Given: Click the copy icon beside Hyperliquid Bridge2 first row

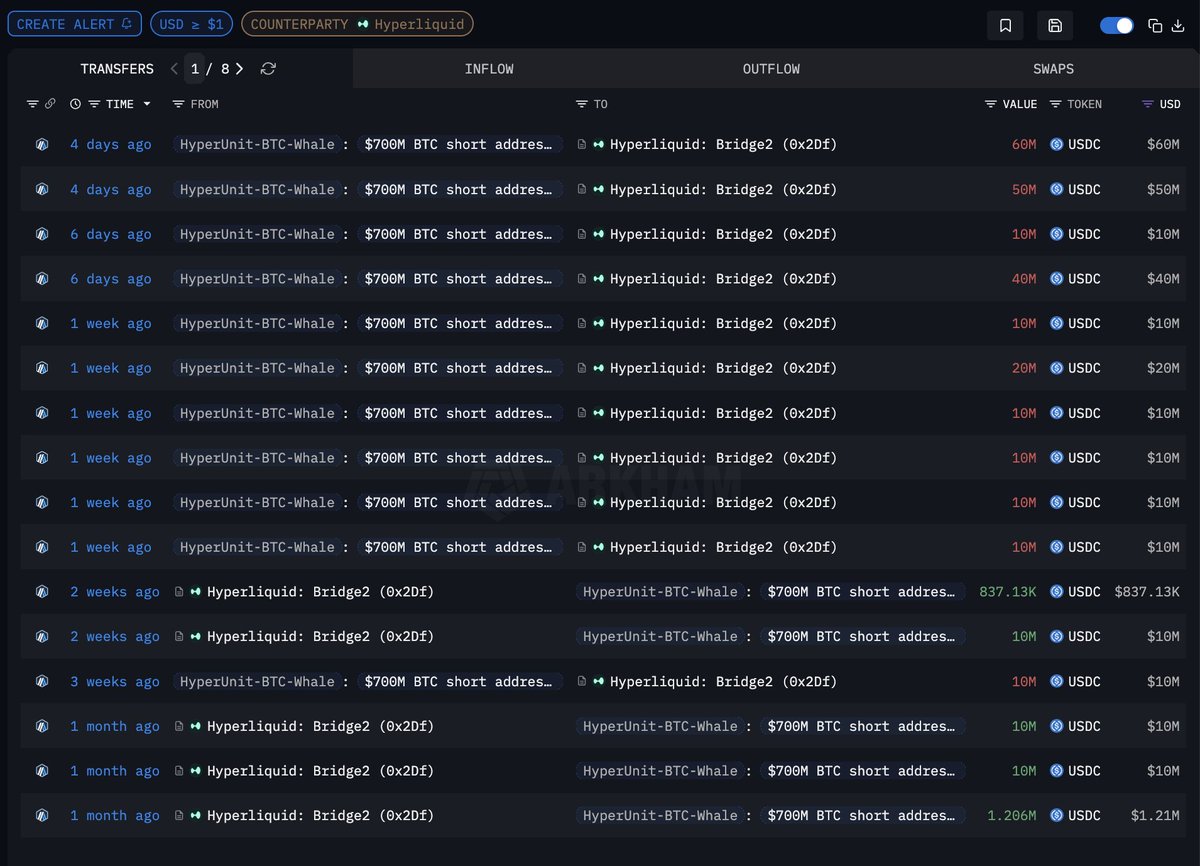Looking at the screenshot, I should [x=582, y=144].
